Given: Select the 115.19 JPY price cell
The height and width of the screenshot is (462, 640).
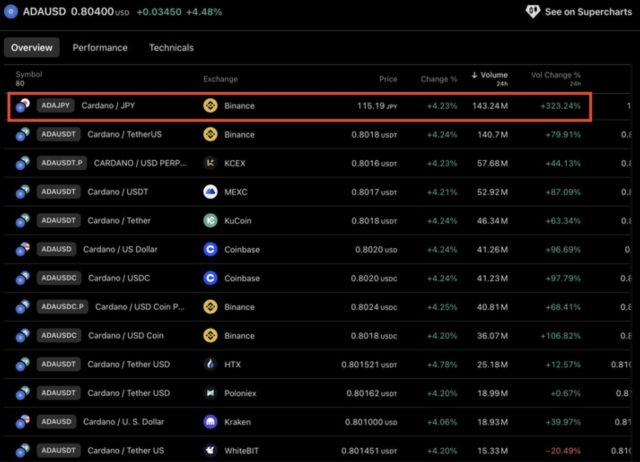Looking at the screenshot, I should pyautogui.click(x=377, y=106).
